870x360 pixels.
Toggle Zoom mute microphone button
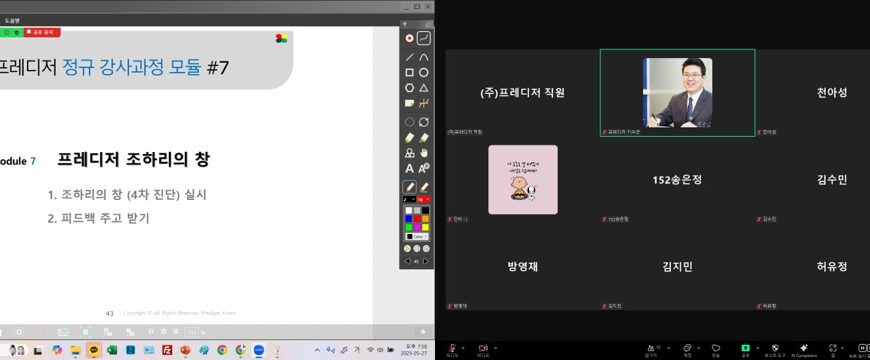click(x=453, y=348)
